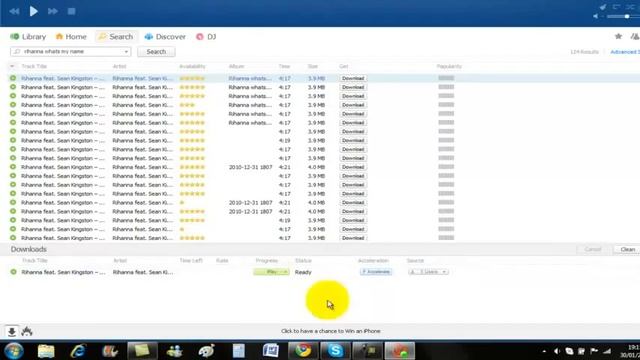Launch Internet Explorer from the taskbar

78,351
